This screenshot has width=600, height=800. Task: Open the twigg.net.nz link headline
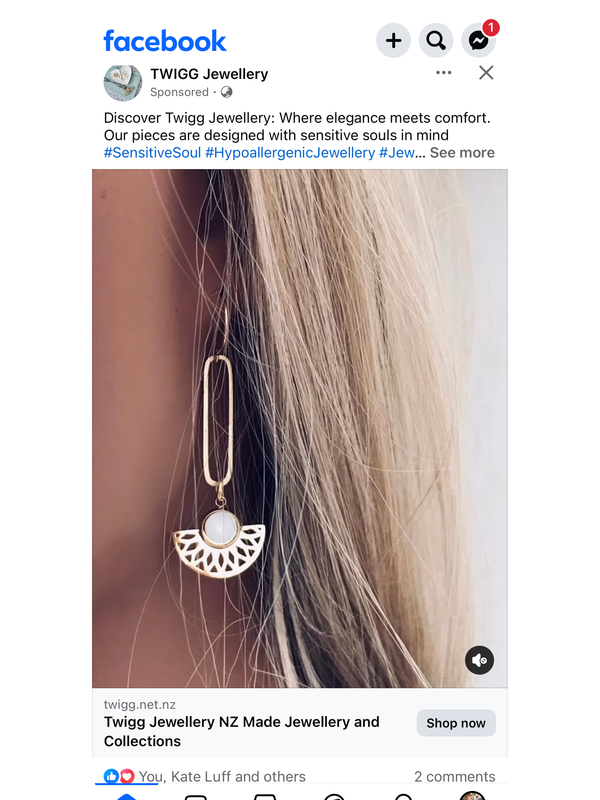click(x=241, y=731)
